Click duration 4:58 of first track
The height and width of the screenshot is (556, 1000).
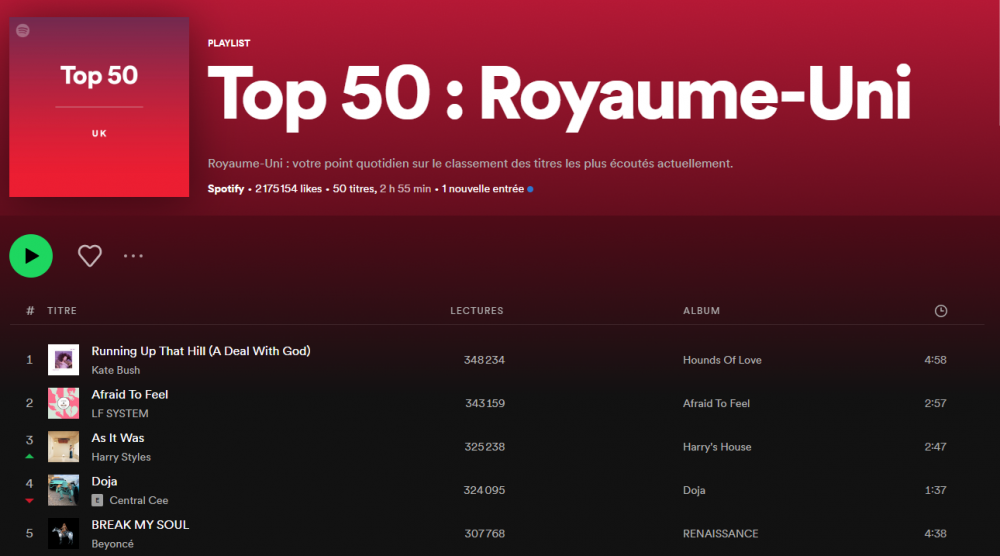[x=935, y=360]
